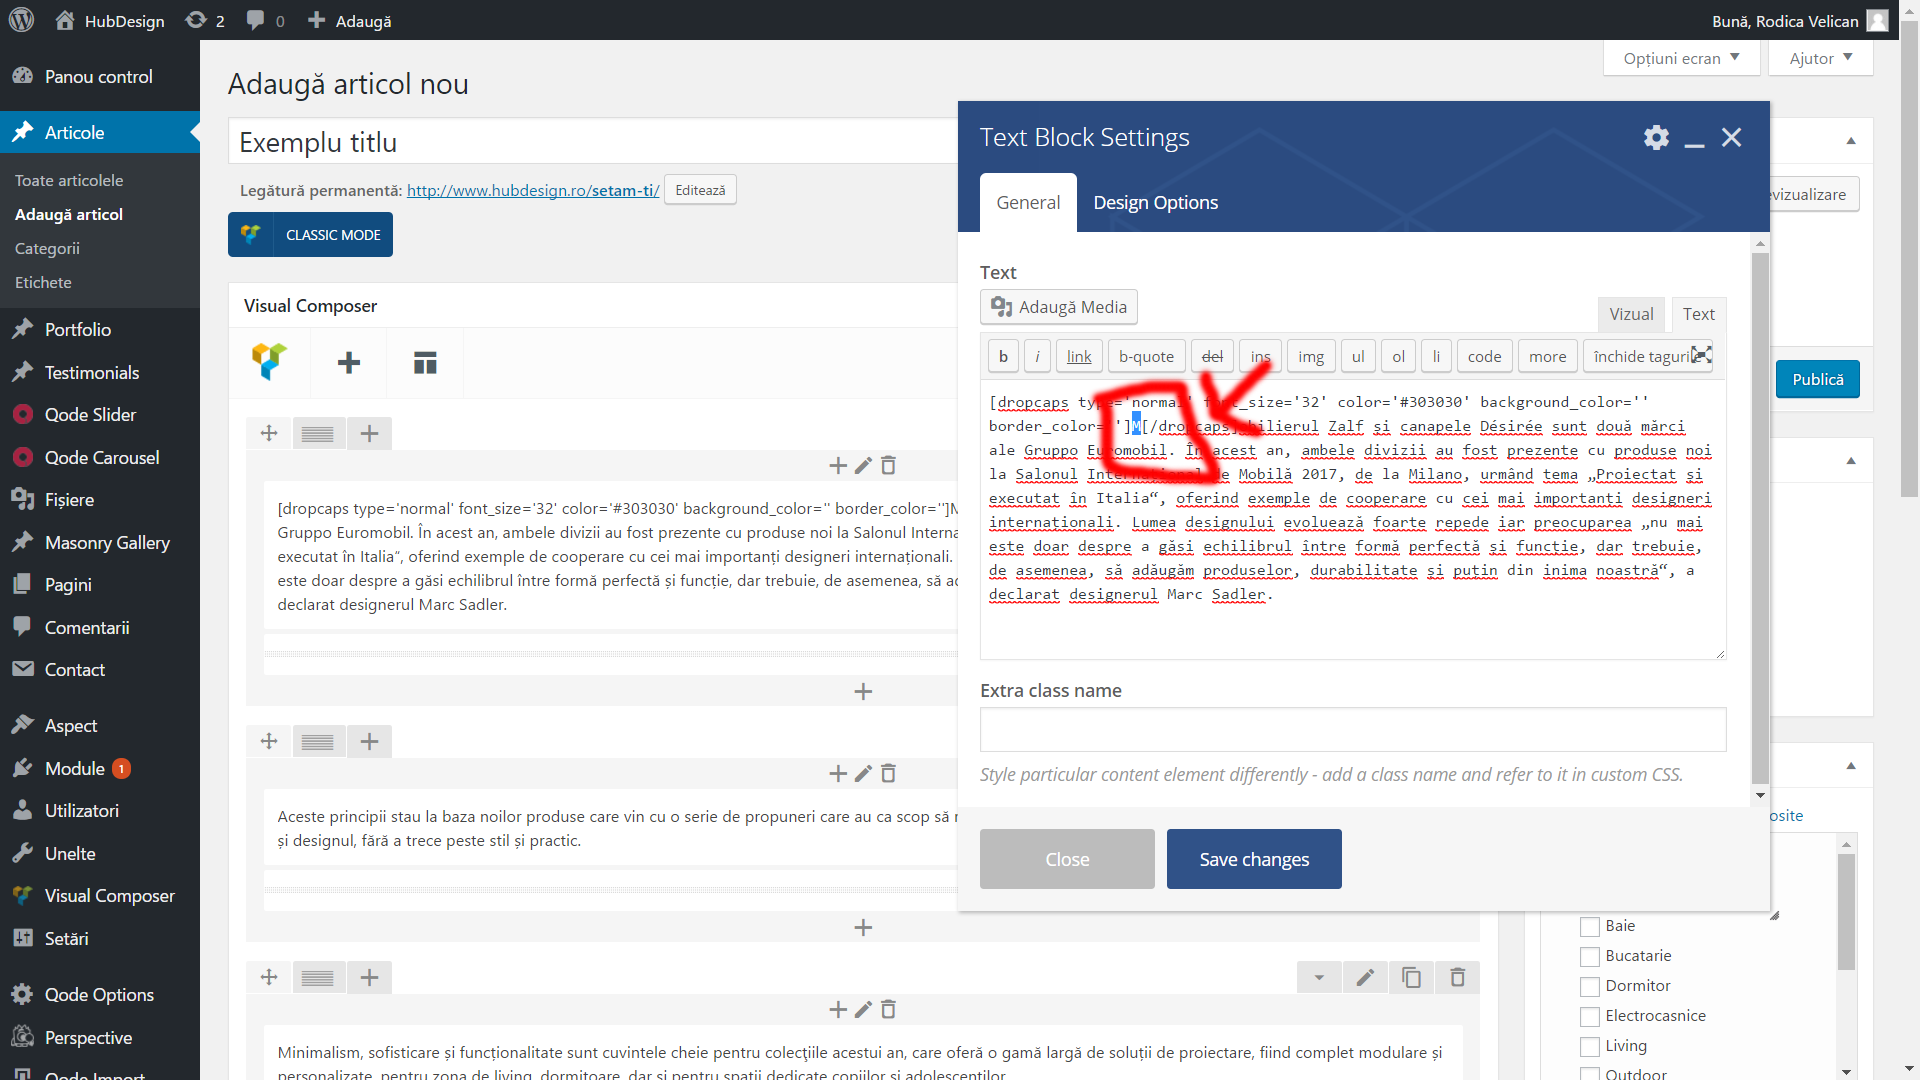The image size is (1920, 1080).
Task: Switch to CLASSIC MODE
Action: (310, 234)
